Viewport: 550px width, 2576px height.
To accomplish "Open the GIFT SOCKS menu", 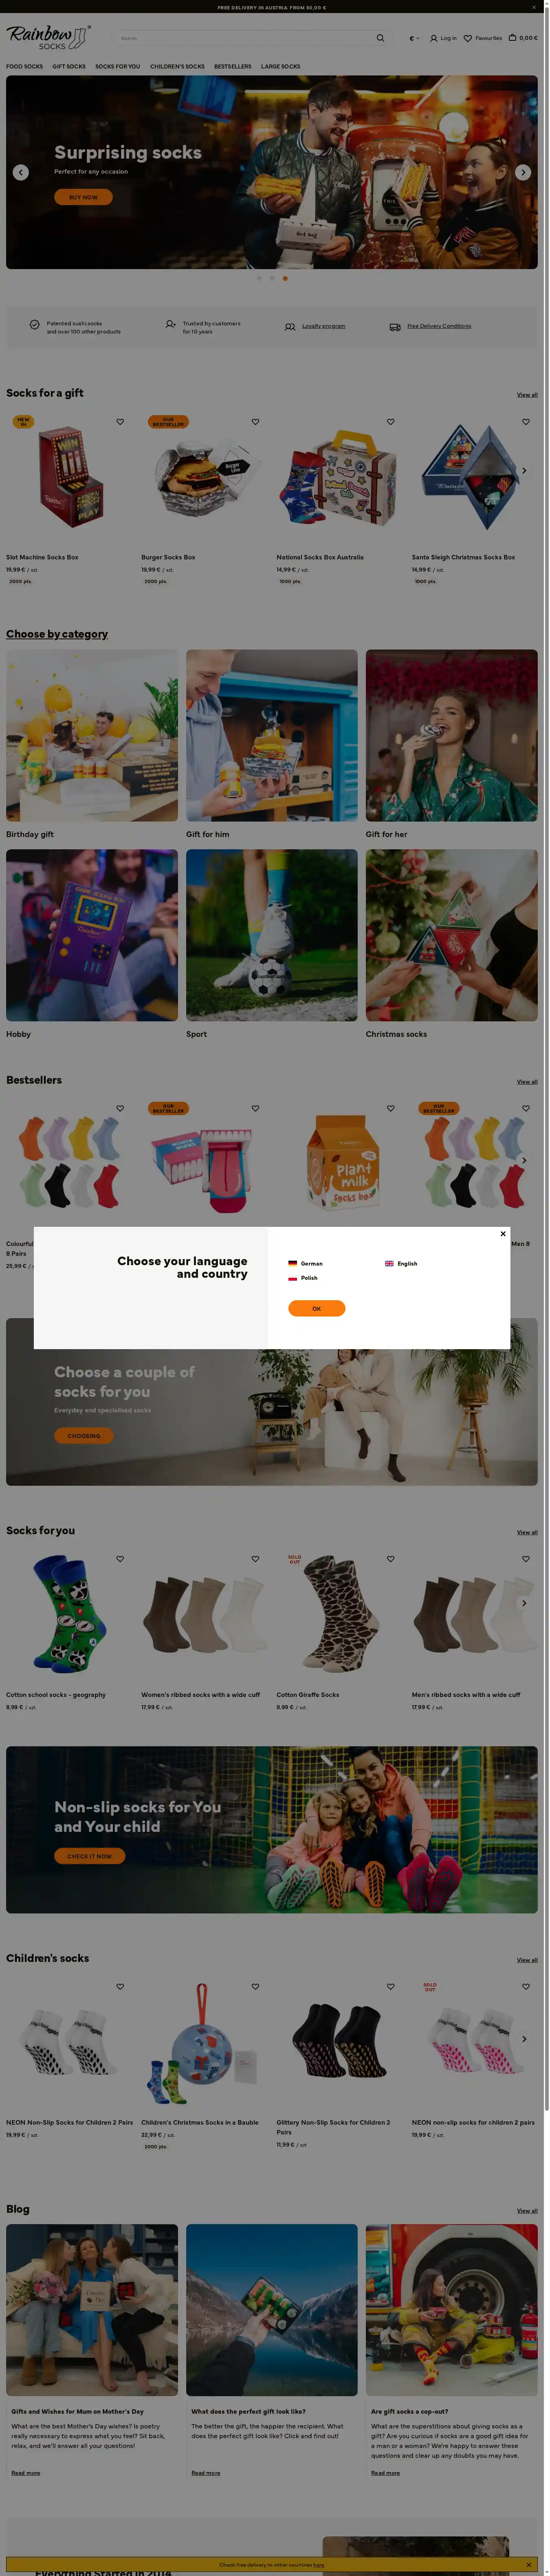I will point(69,66).
